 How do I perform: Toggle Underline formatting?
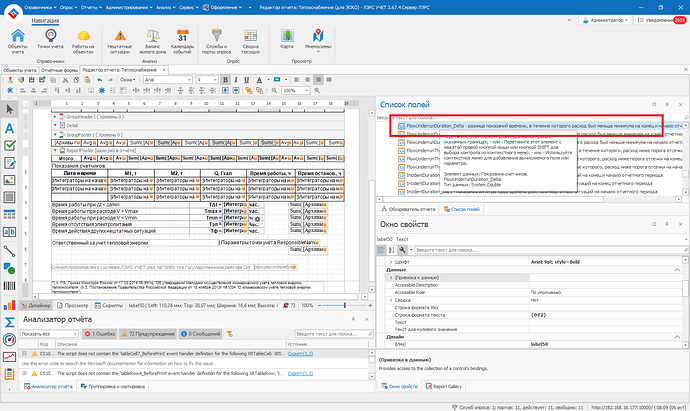[246, 80]
